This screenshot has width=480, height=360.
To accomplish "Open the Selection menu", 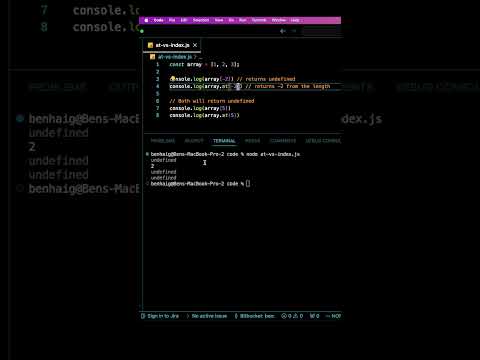I will coord(201,20).
